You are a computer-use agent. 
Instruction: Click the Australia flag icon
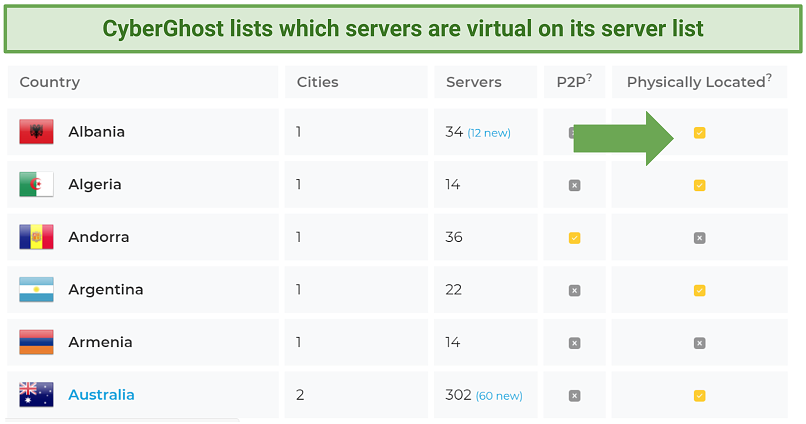coord(36,395)
